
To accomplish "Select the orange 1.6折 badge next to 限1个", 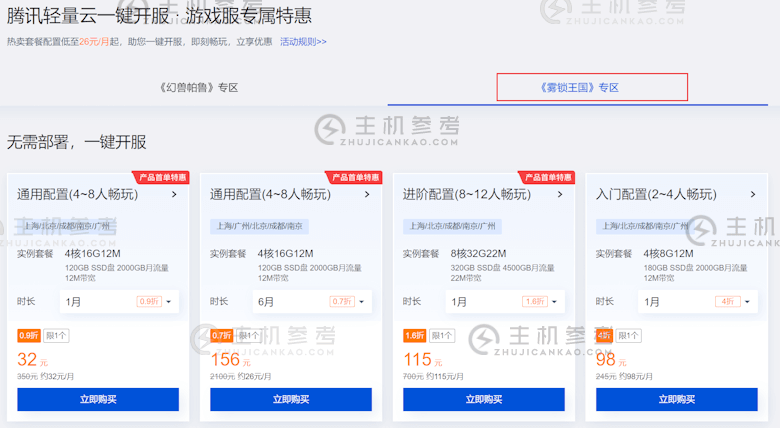I will (x=415, y=336).
